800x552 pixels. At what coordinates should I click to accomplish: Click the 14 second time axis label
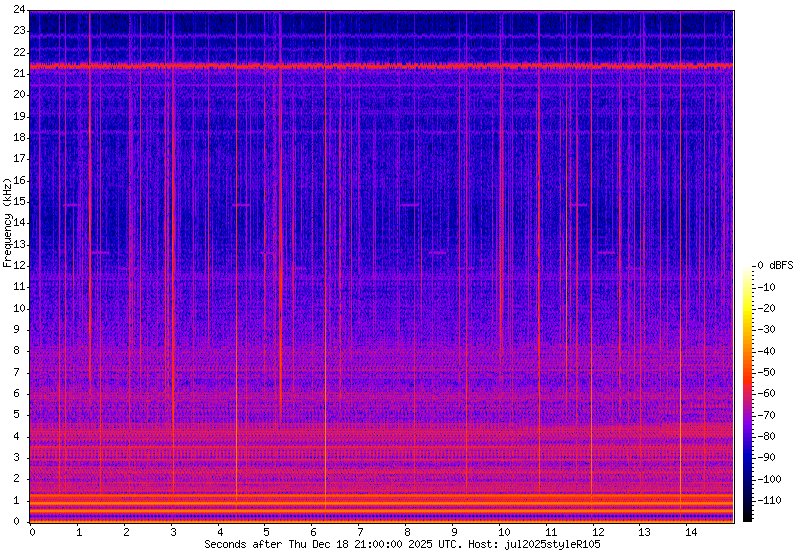[691, 532]
